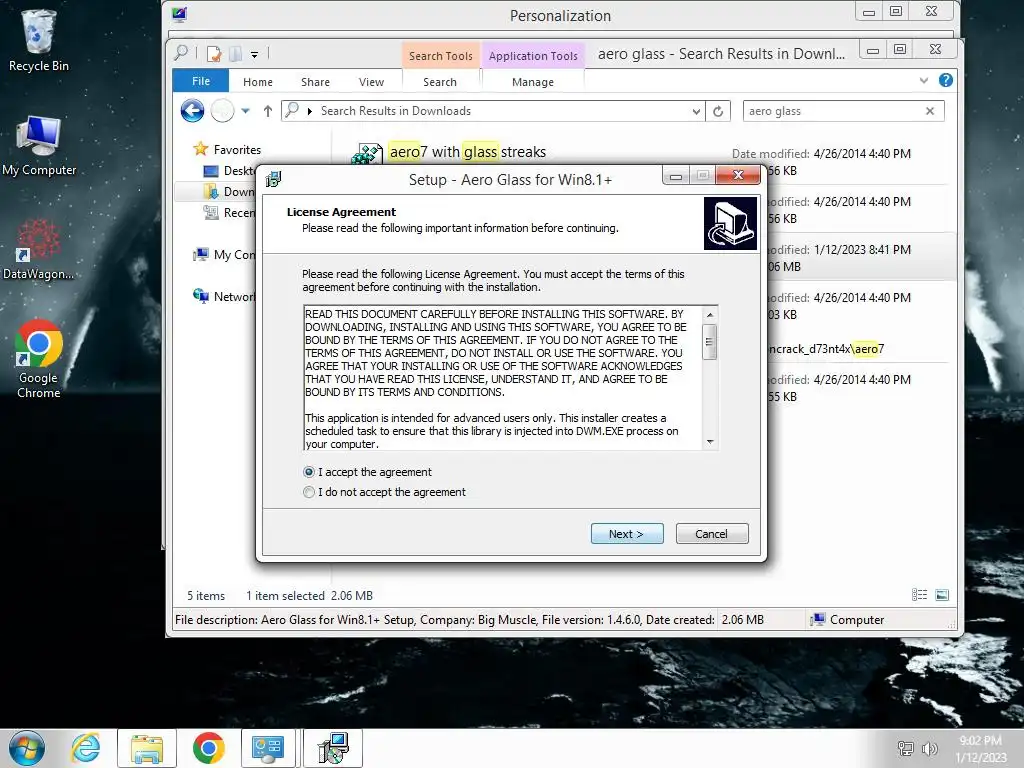Launch Google Chrome from the desktop
This screenshot has height=768, width=1024.
pyautogui.click(x=39, y=359)
